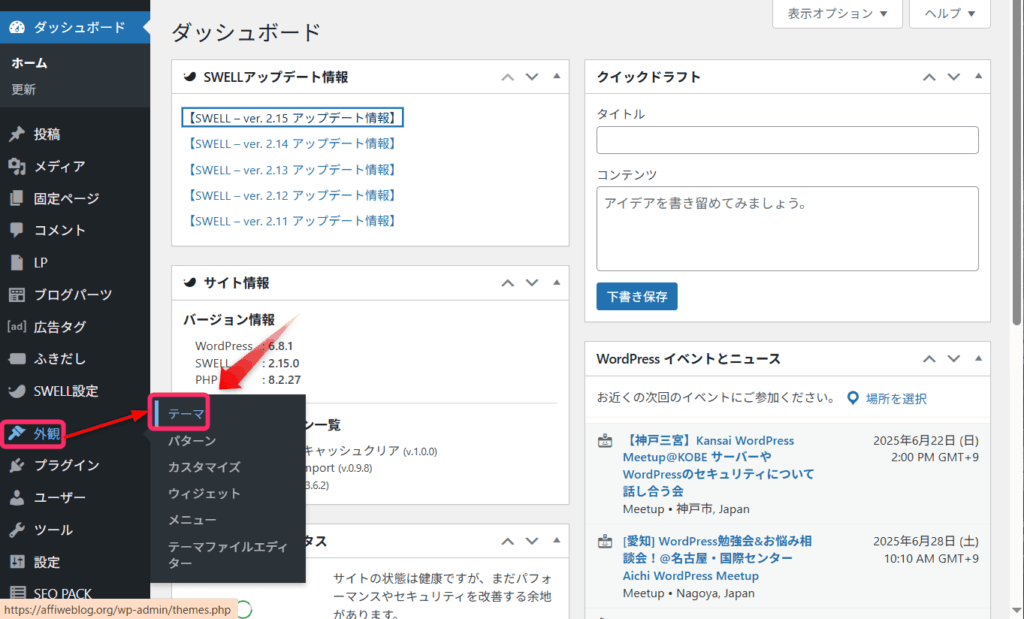Click the table icon beside ブログパーツ

[17, 294]
